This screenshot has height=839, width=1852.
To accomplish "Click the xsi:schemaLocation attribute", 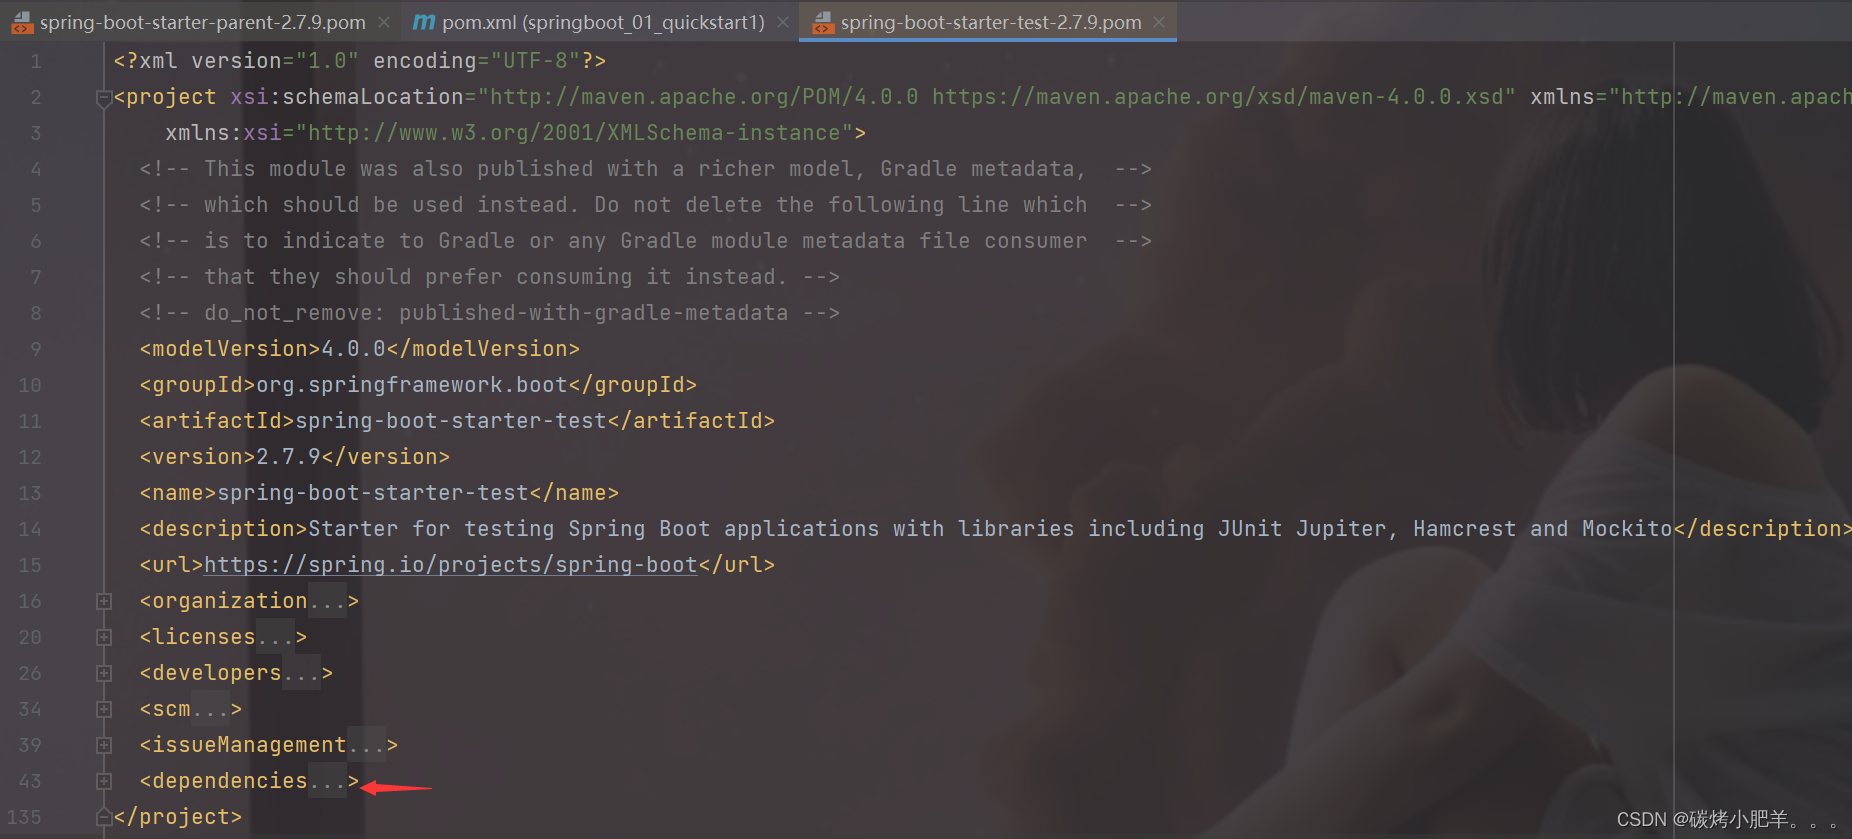I will (873, 97).
